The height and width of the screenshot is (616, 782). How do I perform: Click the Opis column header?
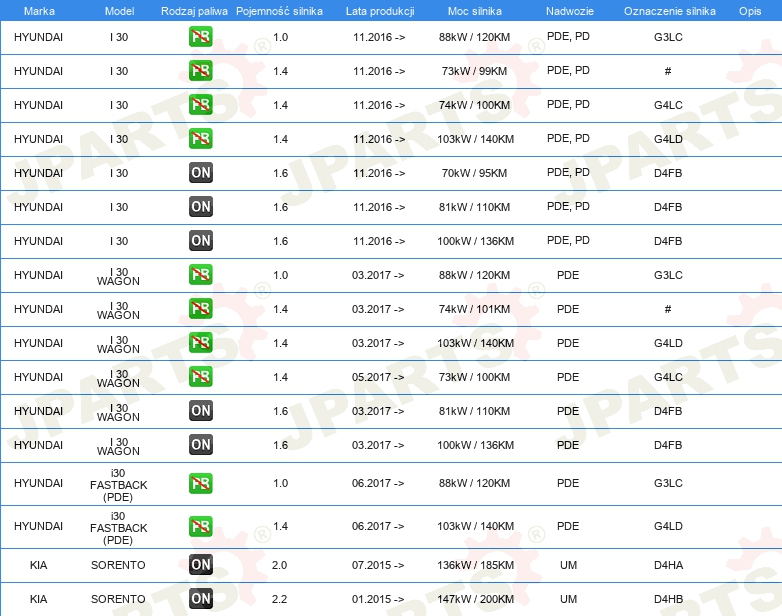coord(750,11)
